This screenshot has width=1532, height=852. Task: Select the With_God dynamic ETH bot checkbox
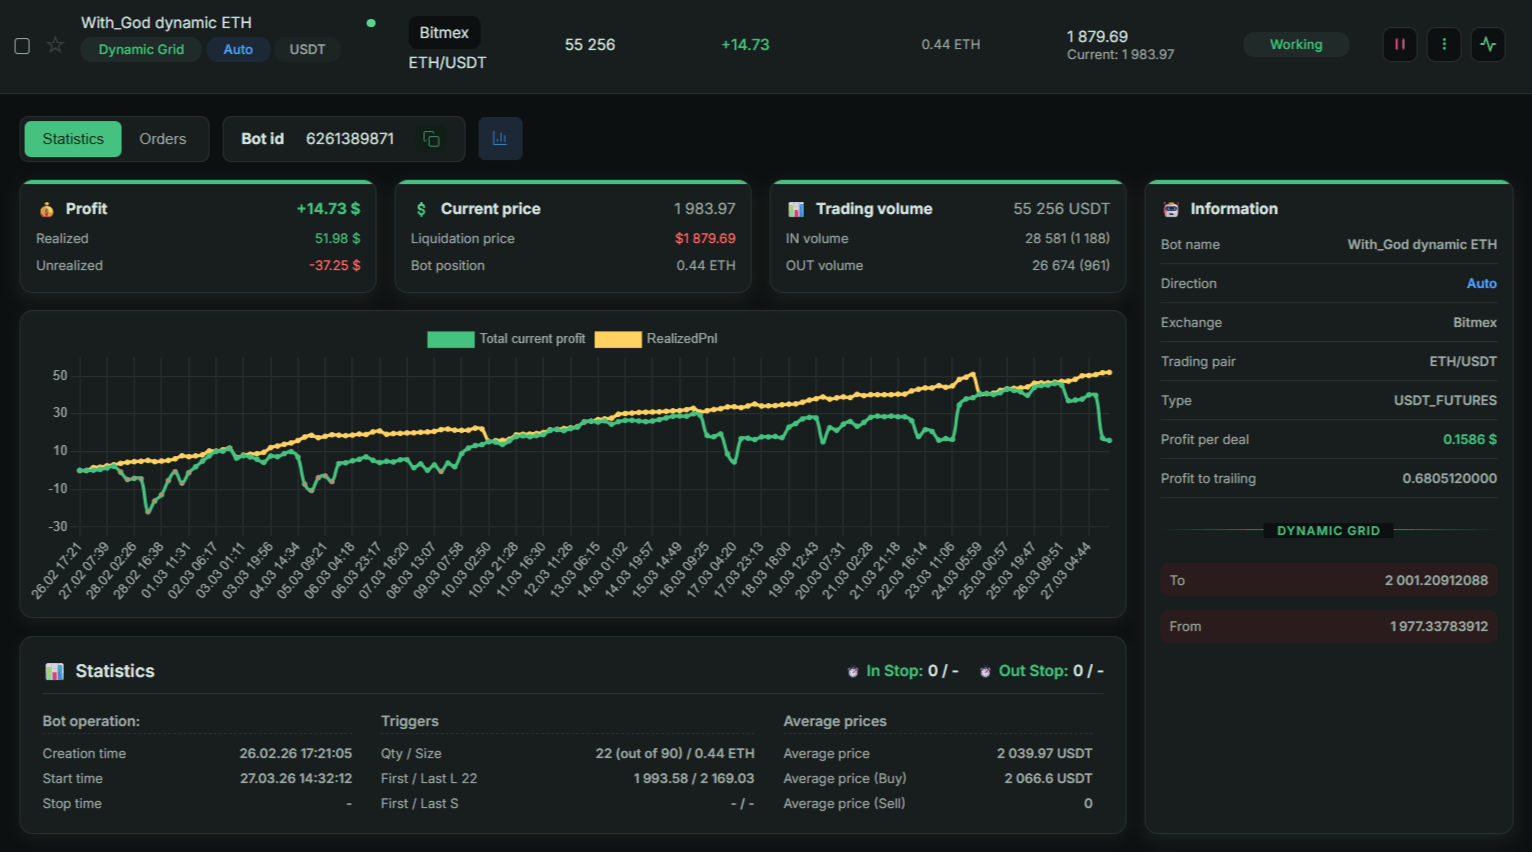(22, 46)
